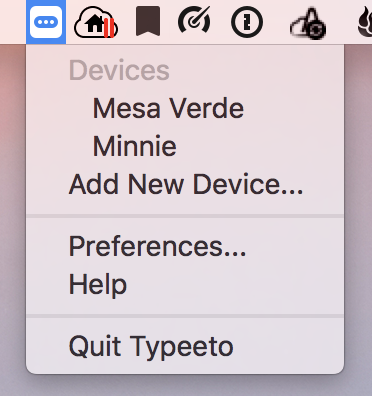
Task: Open the speedometer gauge menu bar icon
Action: coord(194,21)
